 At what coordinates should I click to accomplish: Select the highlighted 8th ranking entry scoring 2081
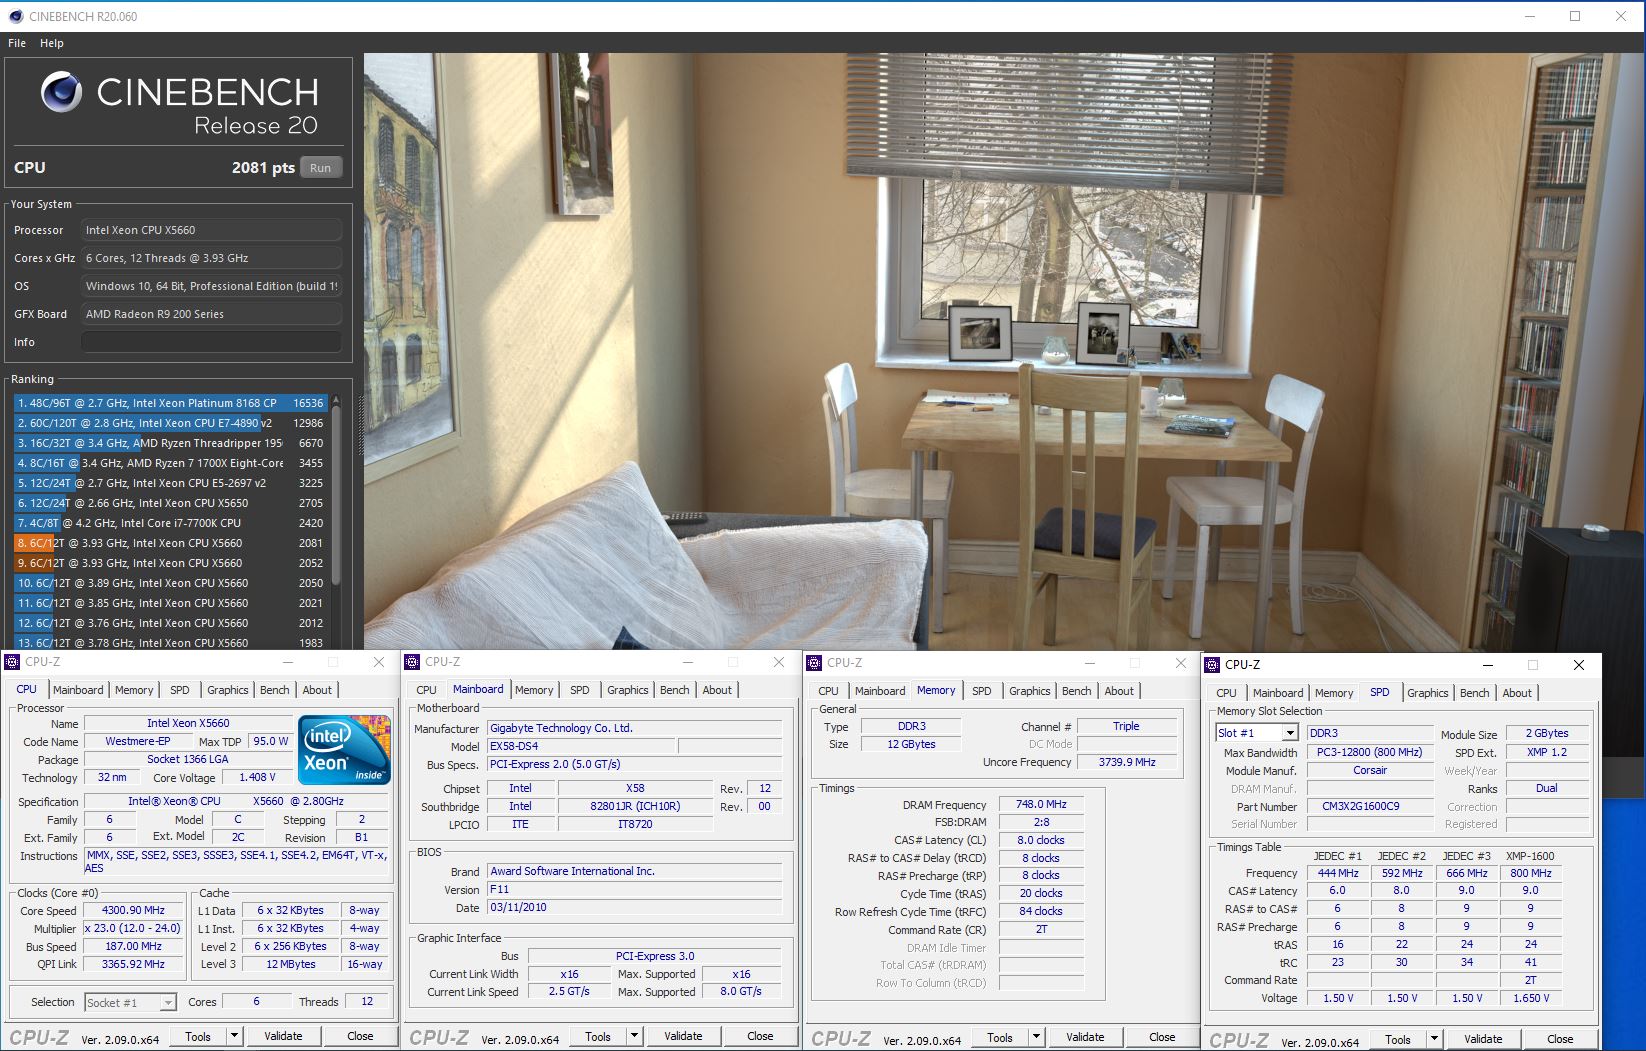(170, 543)
